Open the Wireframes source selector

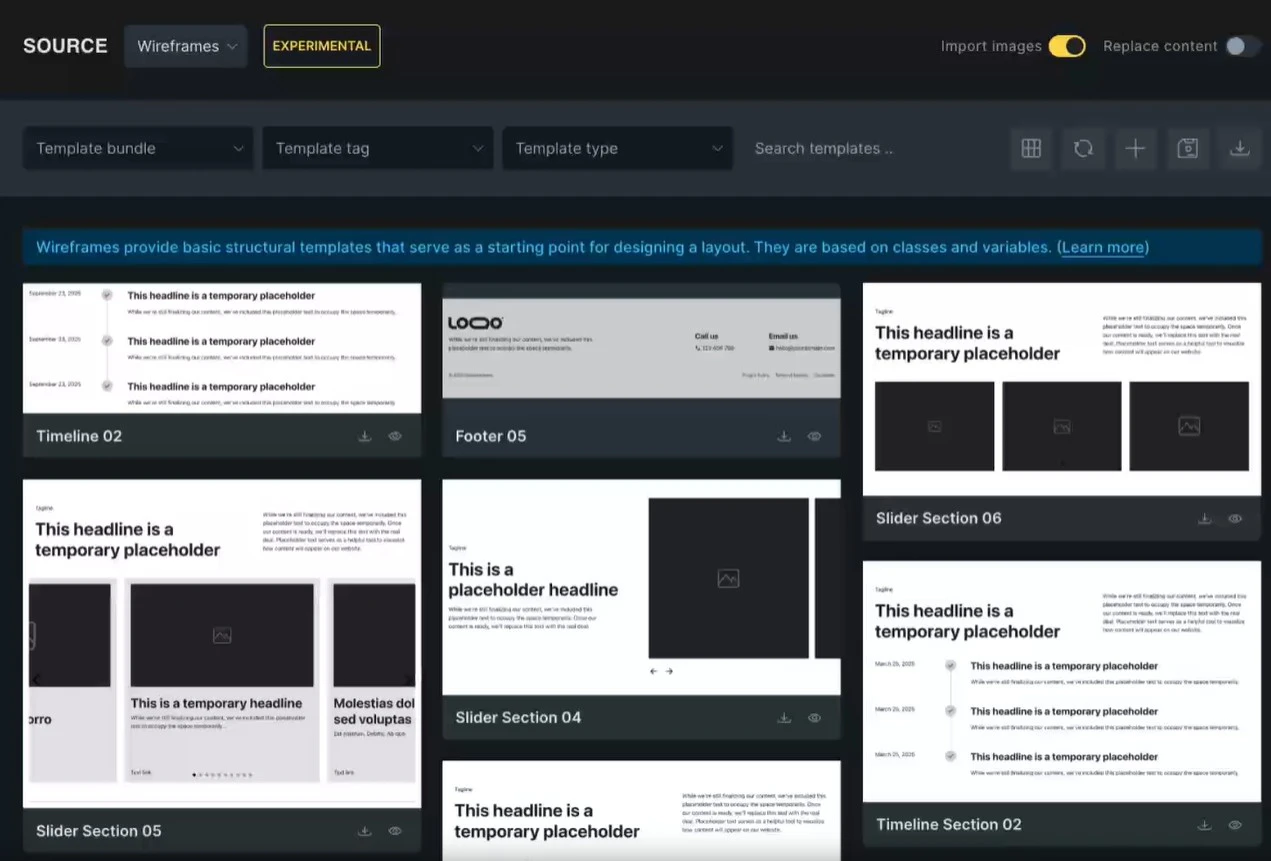click(185, 46)
